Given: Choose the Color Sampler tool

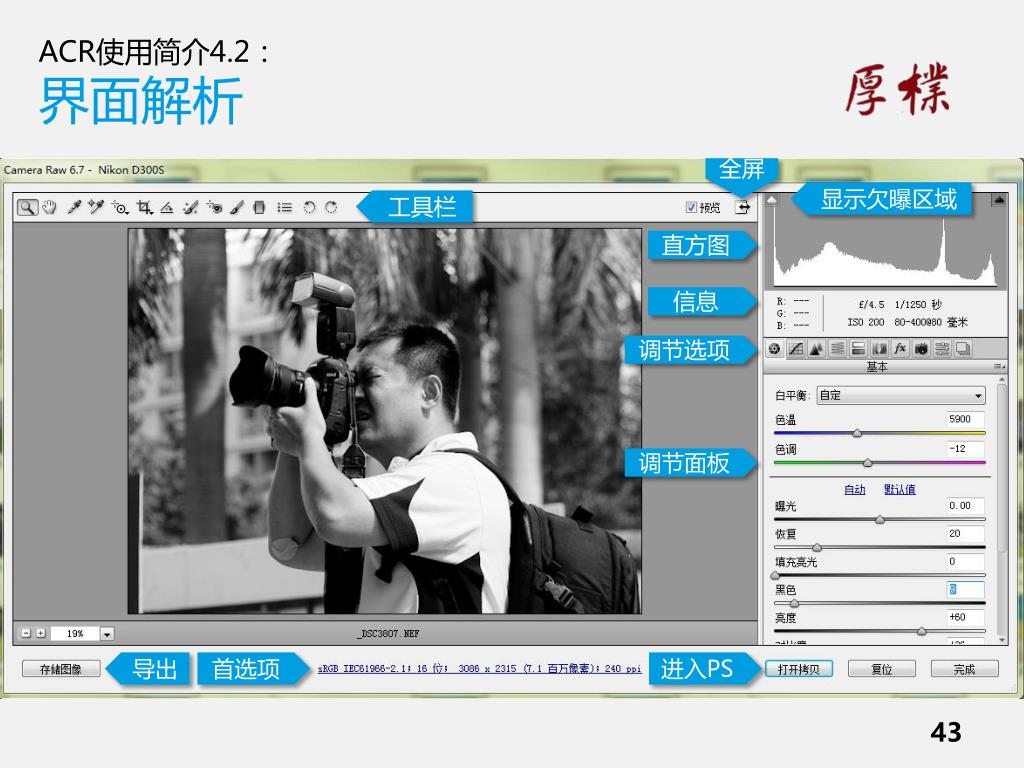Looking at the screenshot, I should (96, 207).
